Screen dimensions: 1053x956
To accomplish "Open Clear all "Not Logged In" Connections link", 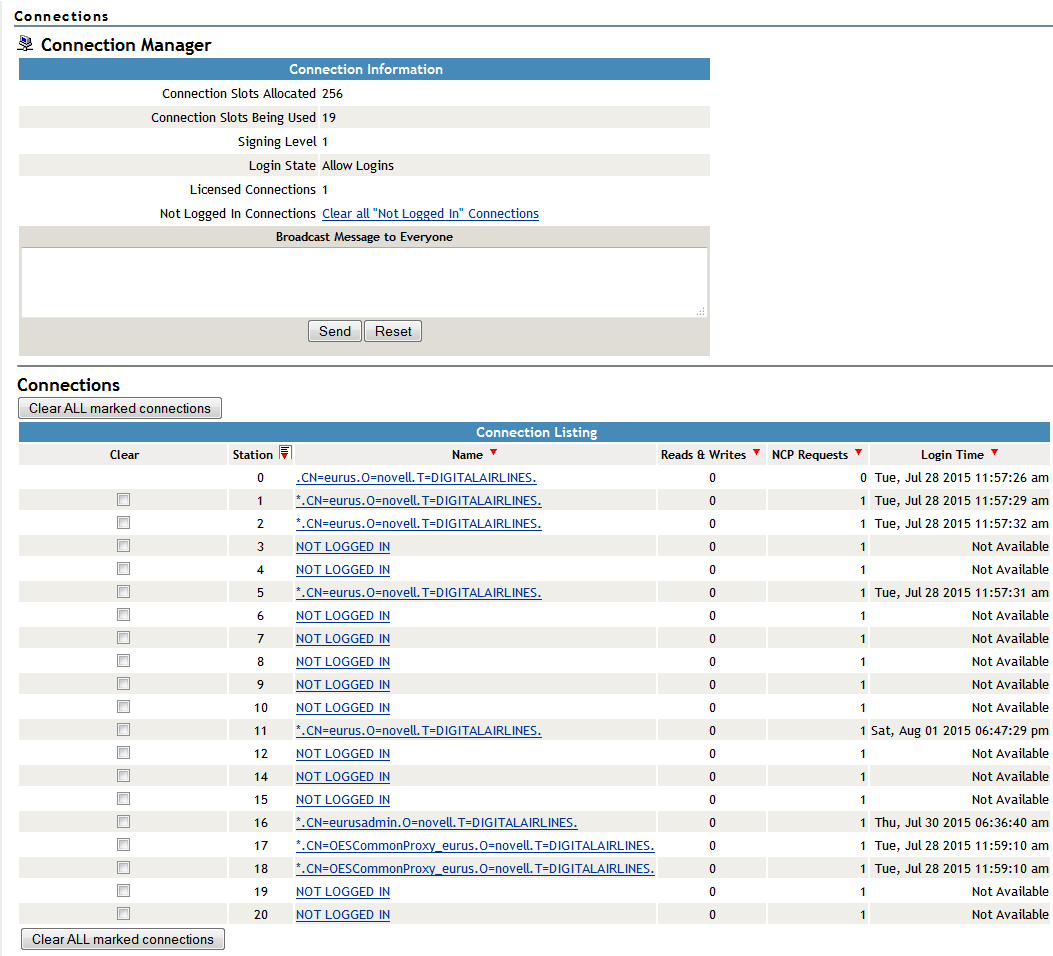I will (430, 214).
